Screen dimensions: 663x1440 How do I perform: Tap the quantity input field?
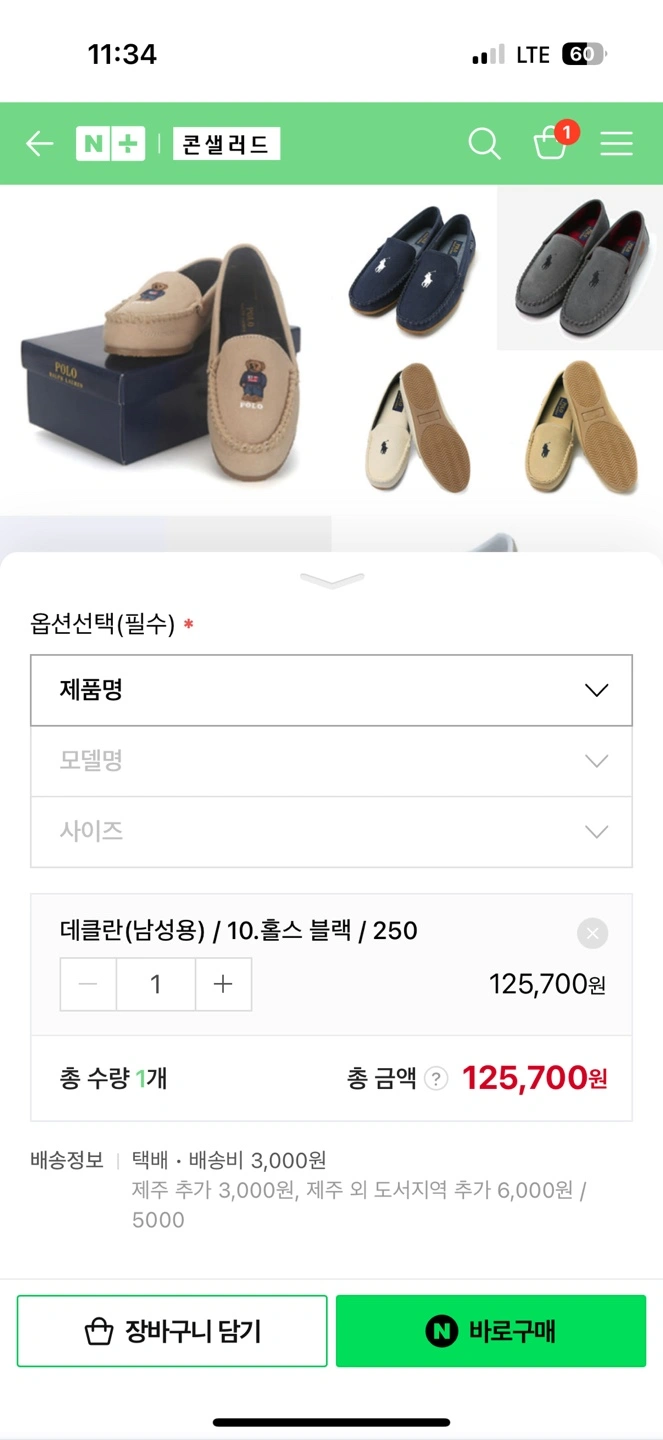tap(155, 984)
